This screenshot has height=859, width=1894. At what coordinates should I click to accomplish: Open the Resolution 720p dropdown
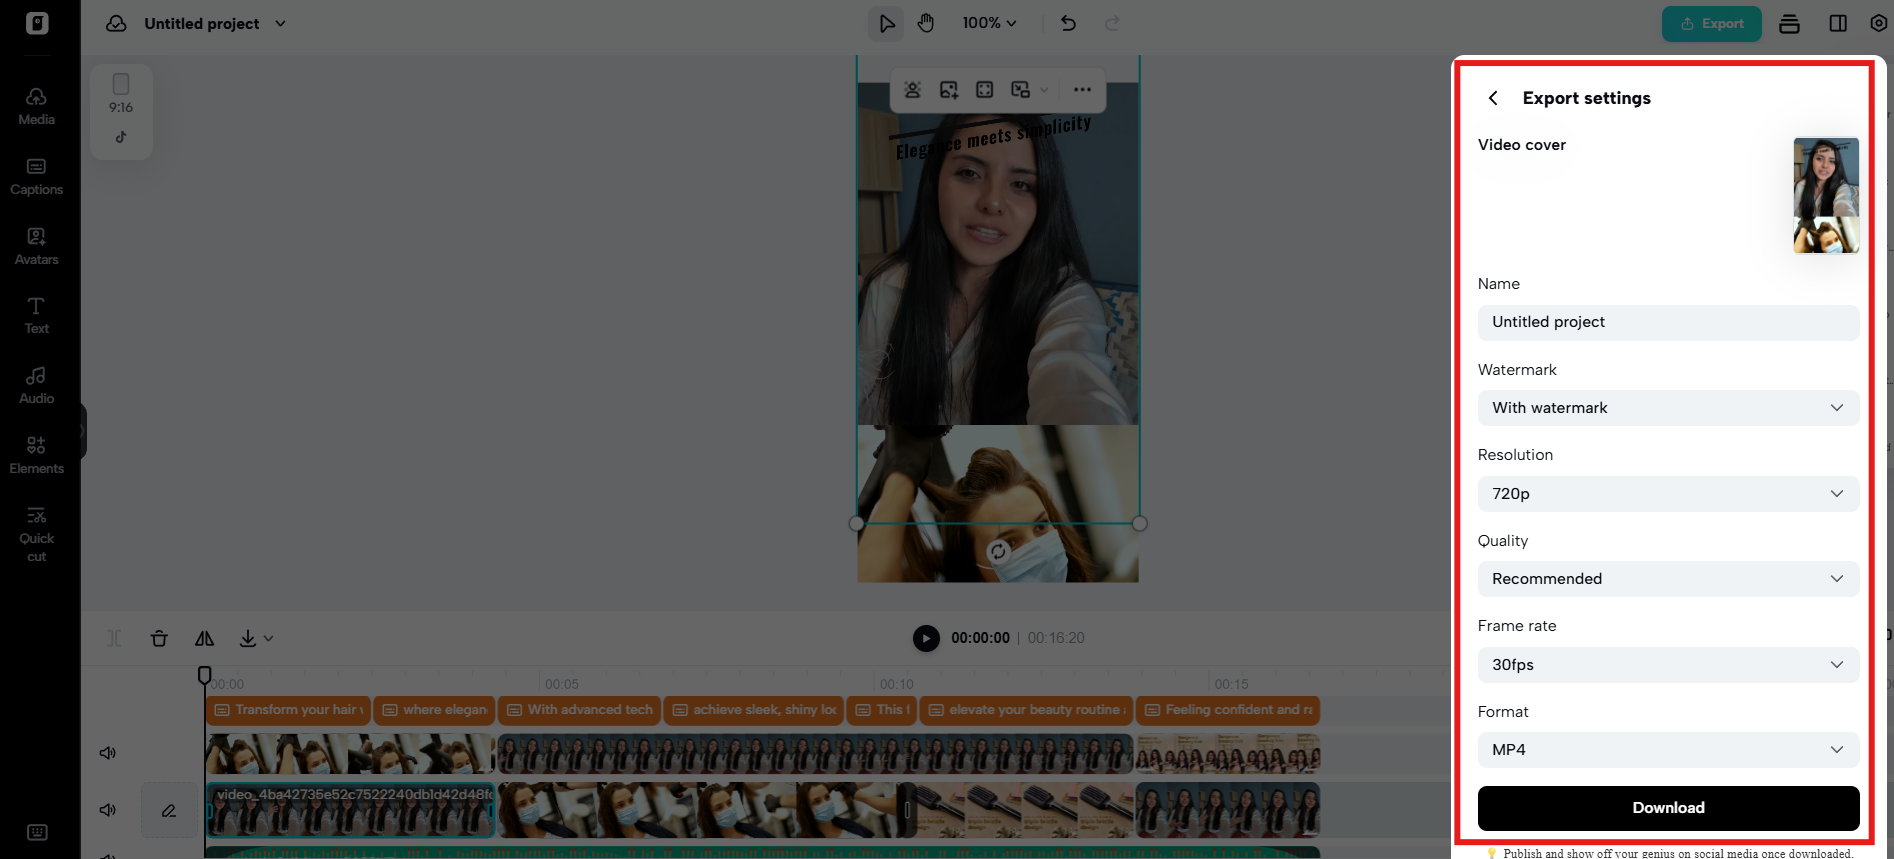pos(1668,494)
